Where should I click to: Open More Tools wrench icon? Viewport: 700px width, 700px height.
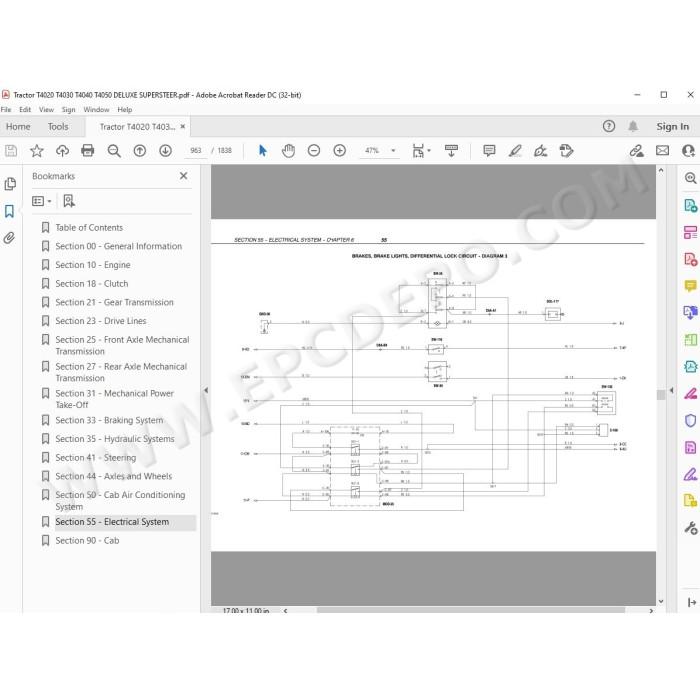tap(690, 528)
